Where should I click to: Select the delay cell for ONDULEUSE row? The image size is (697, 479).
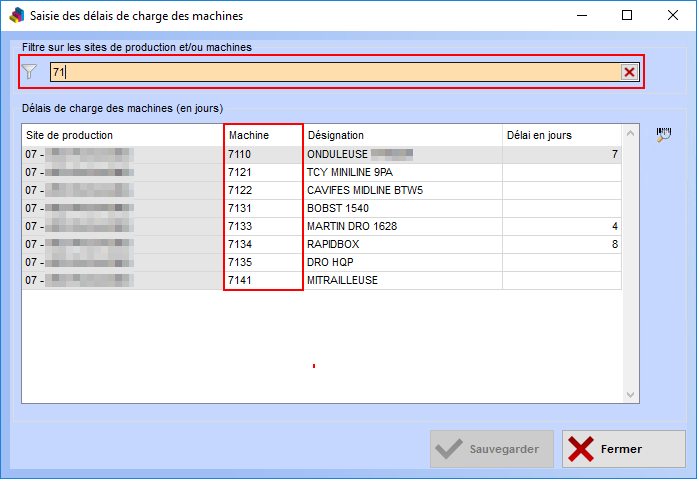point(561,154)
